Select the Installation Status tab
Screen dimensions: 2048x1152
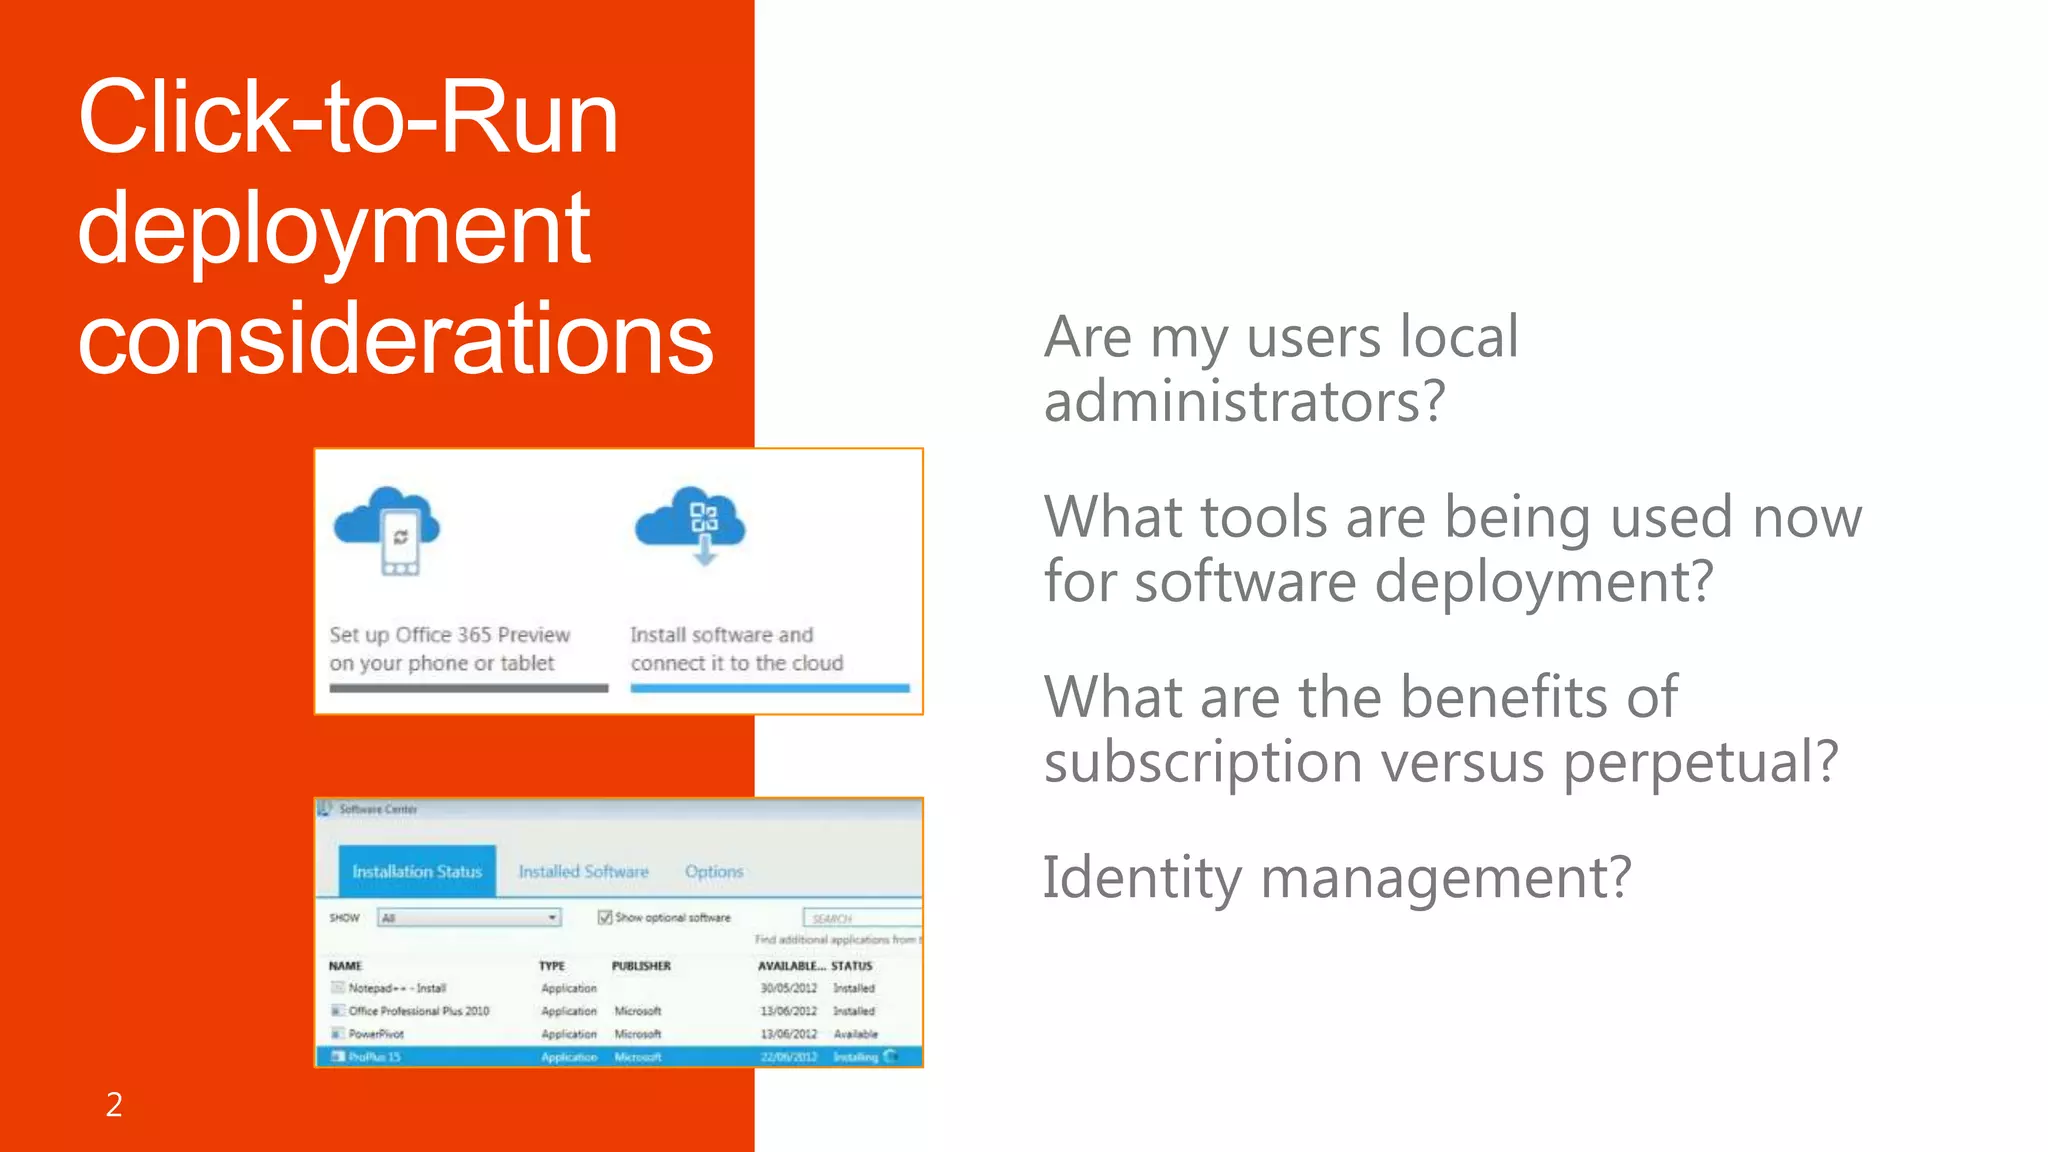(417, 872)
